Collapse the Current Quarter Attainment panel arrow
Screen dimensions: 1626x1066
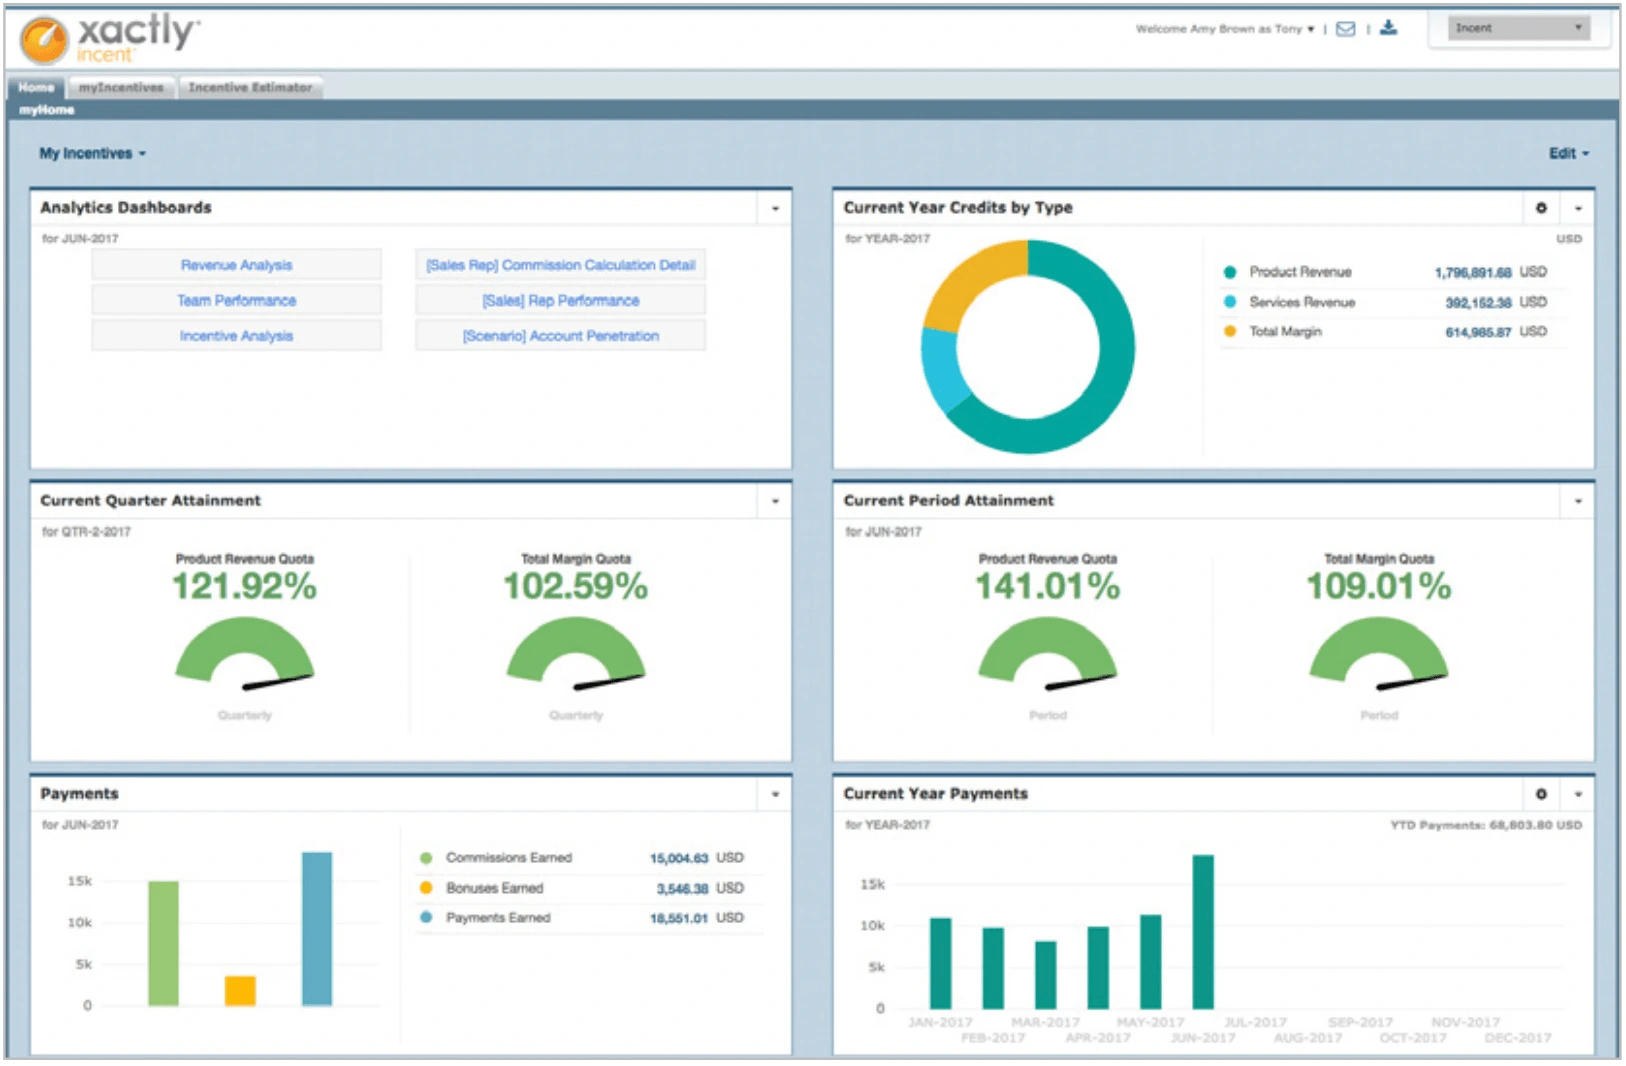(775, 501)
